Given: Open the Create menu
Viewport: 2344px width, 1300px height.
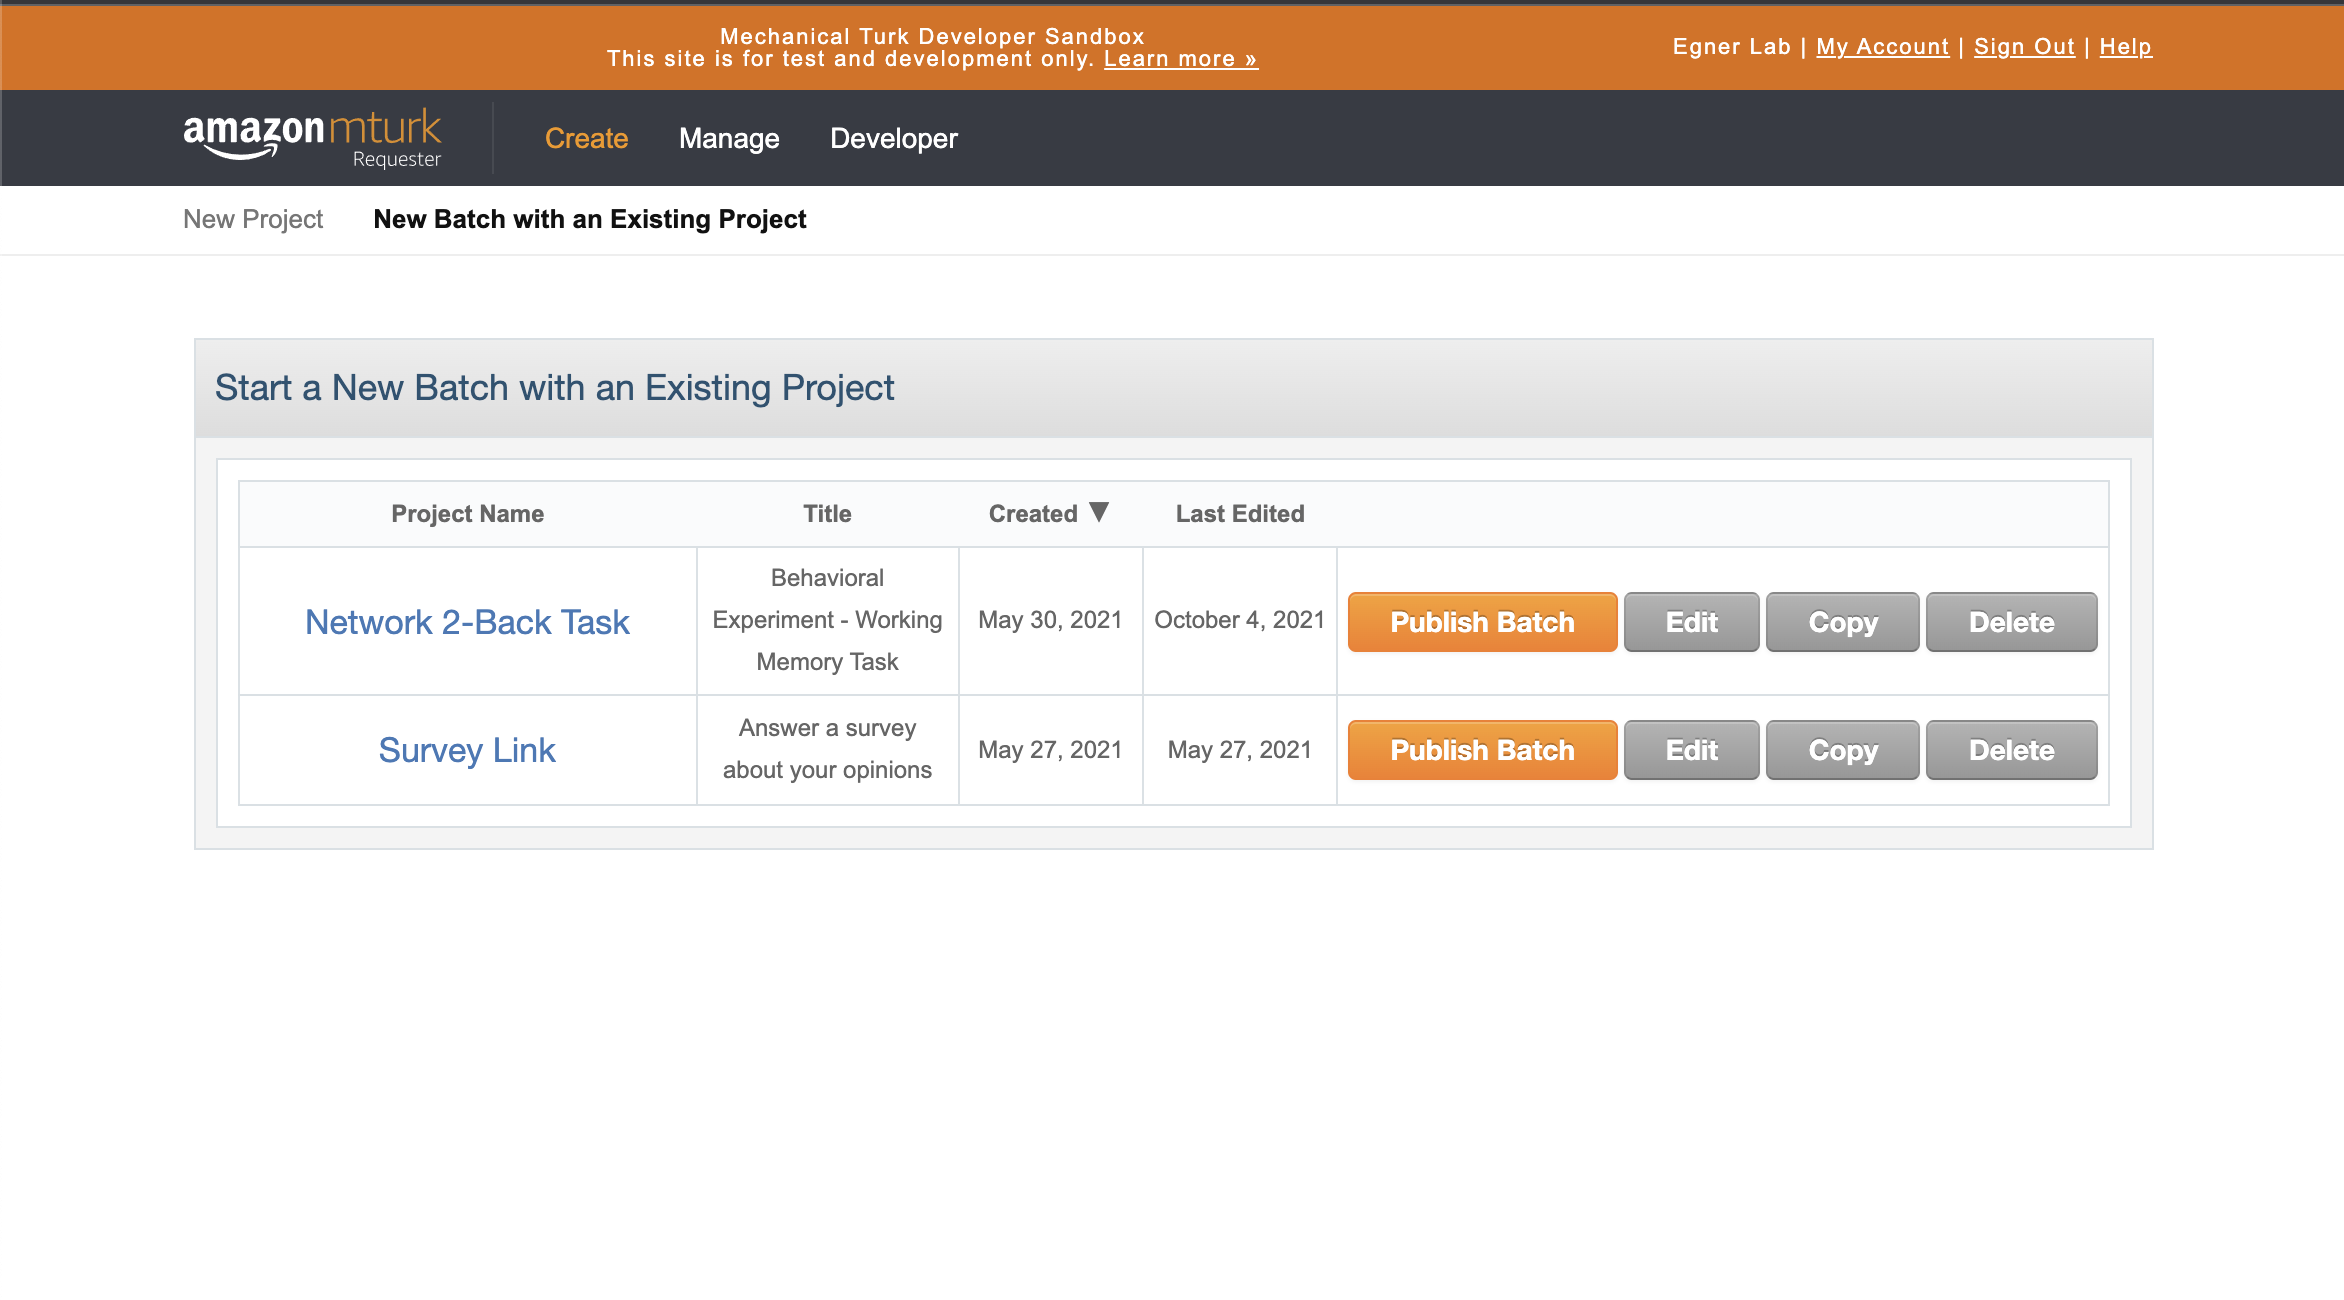Looking at the screenshot, I should [x=586, y=138].
